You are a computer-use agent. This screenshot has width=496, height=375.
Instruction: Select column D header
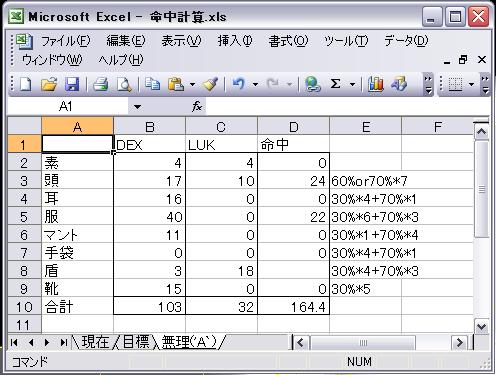293,126
